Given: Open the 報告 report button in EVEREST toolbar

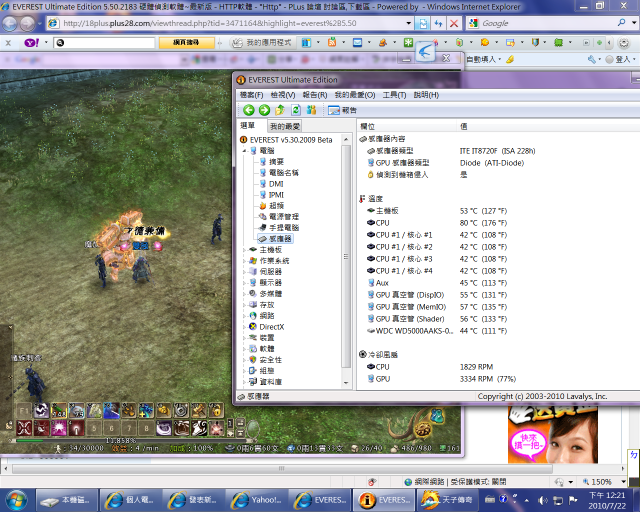Looking at the screenshot, I should click(x=342, y=110).
